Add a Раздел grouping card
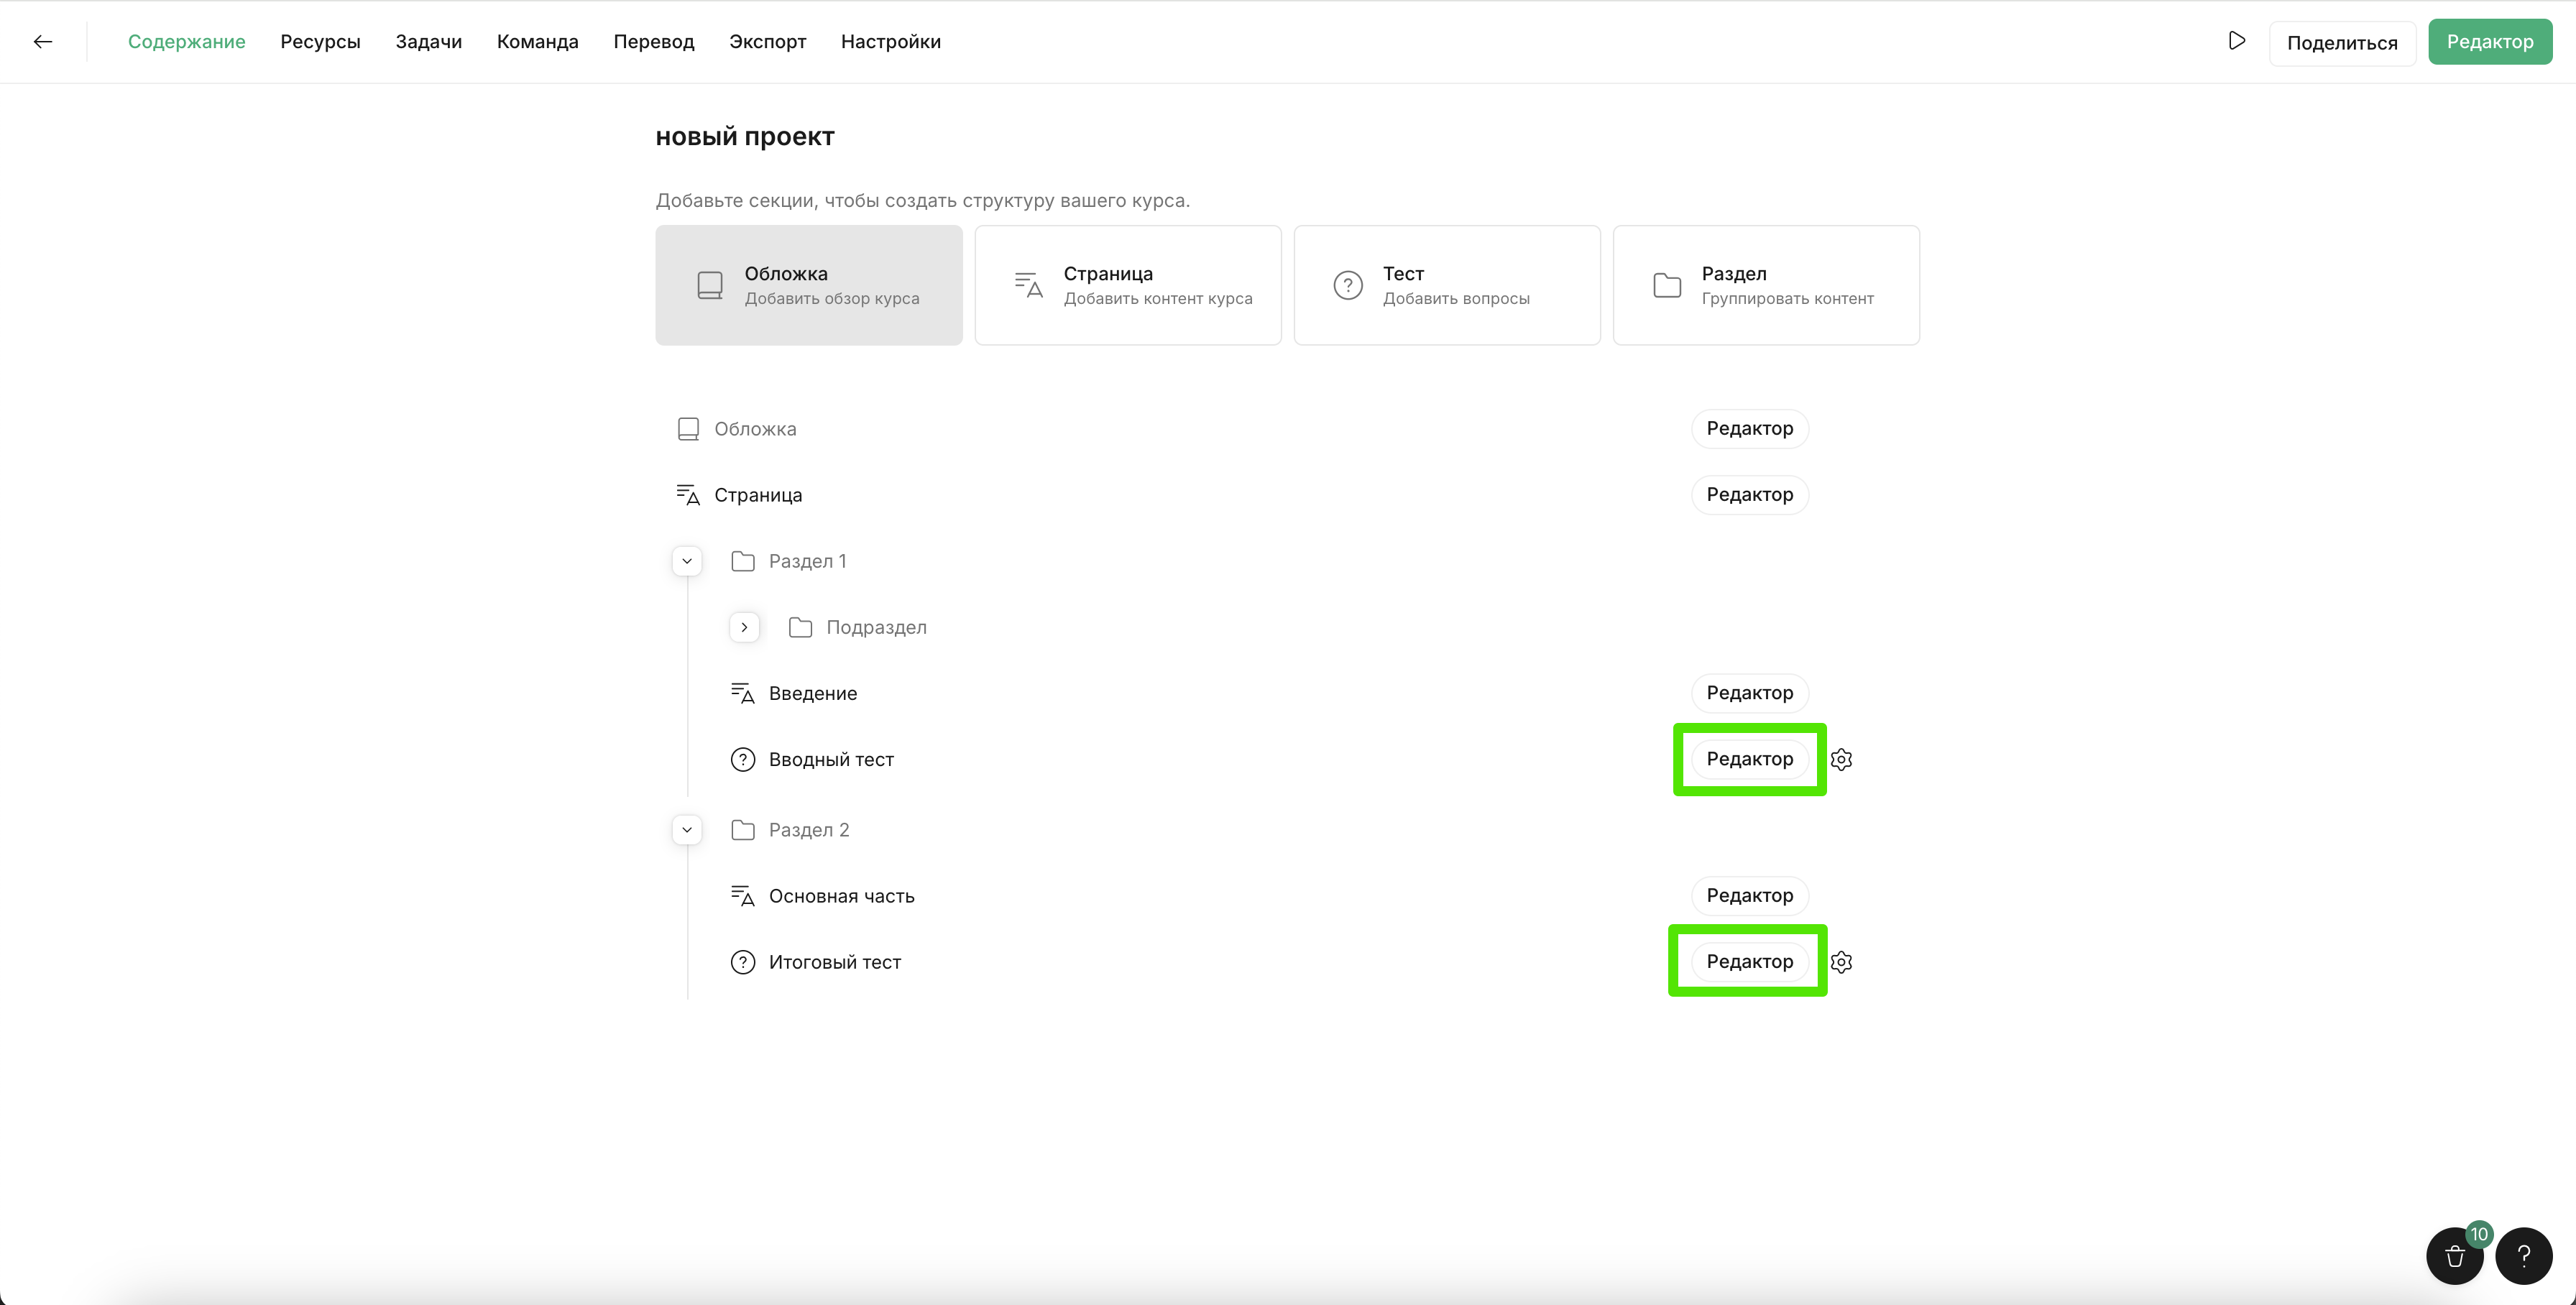2576x1305 pixels. click(x=1765, y=285)
